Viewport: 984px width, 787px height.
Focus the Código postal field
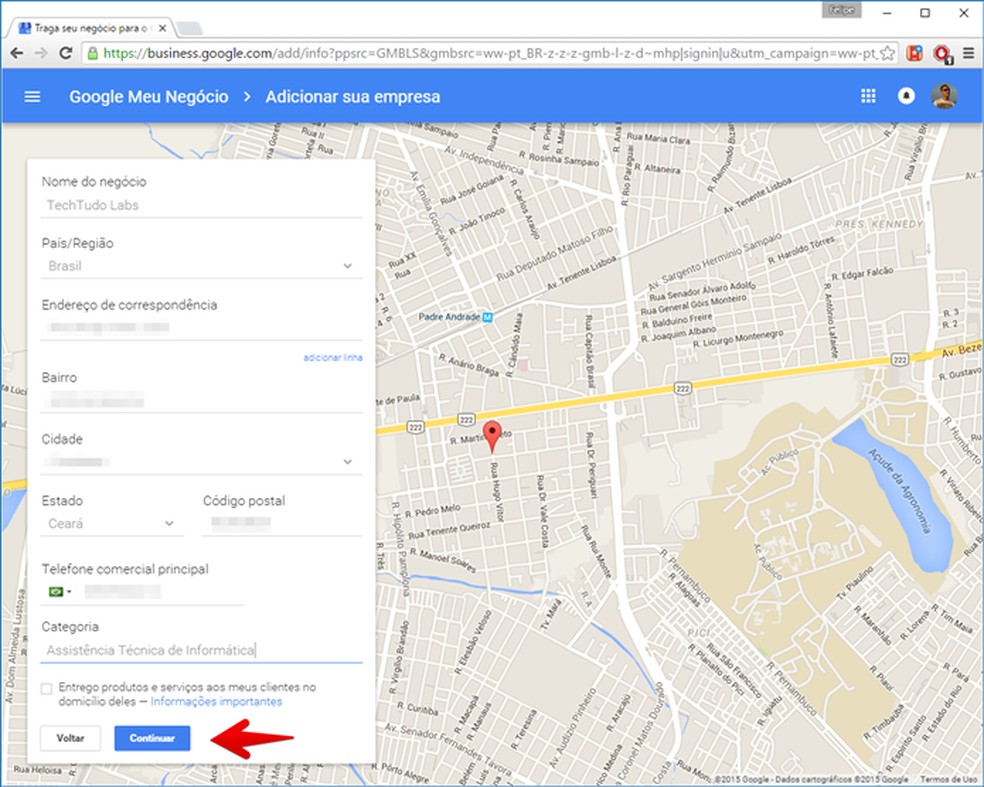click(x=282, y=523)
